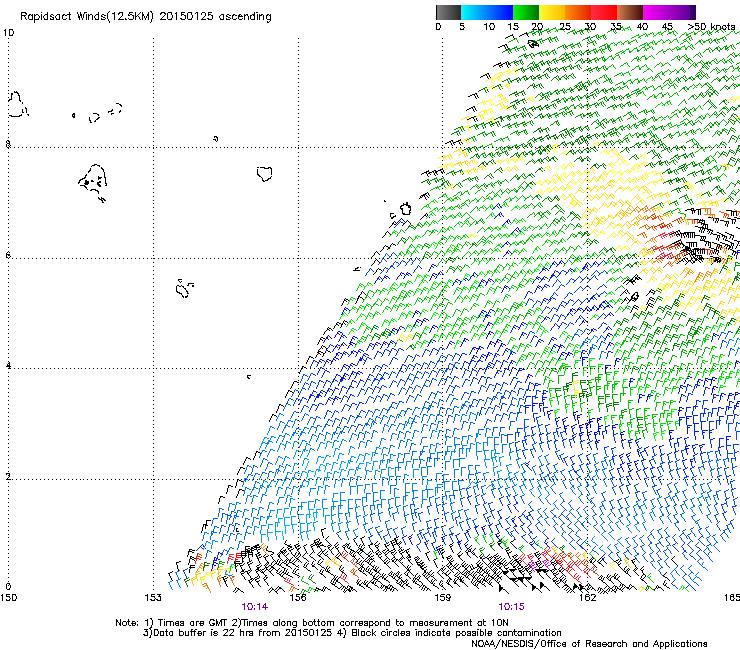Click the '>50 knots' legend label
Image resolution: width=740 pixels, height=650 pixels.
[711, 27]
